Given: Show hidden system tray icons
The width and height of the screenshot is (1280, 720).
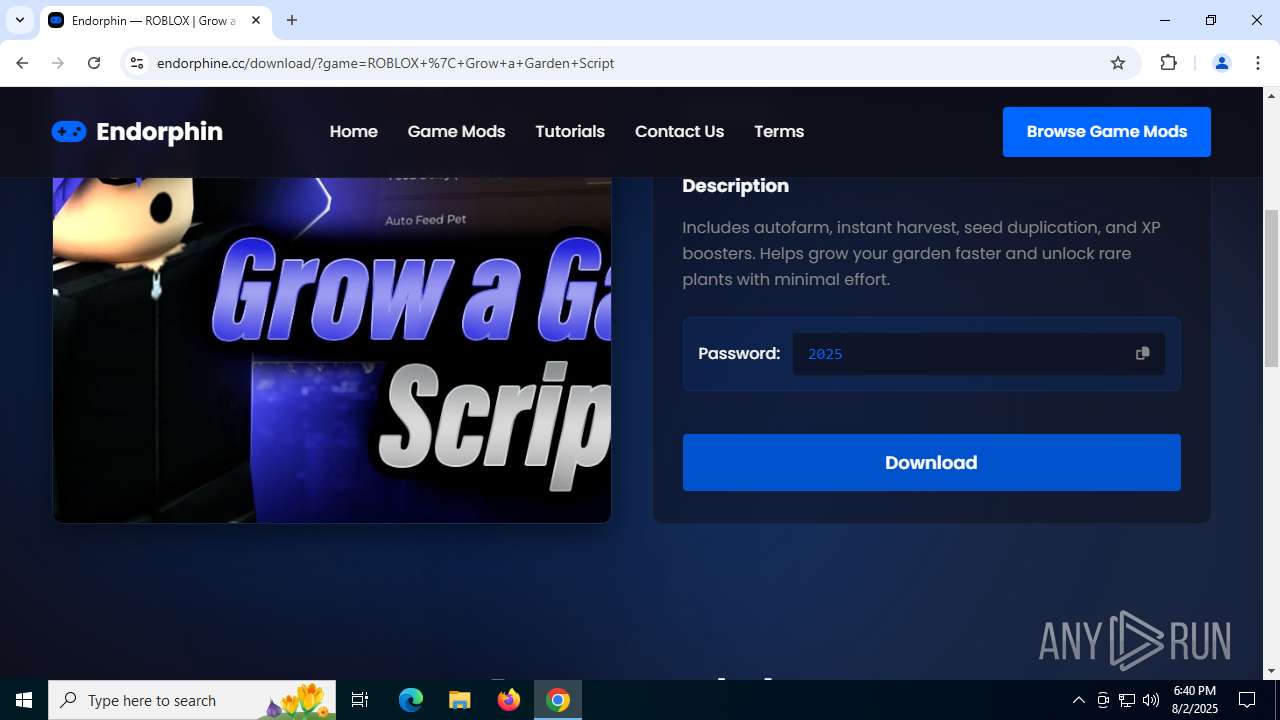Looking at the screenshot, I should click(1078, 700).
